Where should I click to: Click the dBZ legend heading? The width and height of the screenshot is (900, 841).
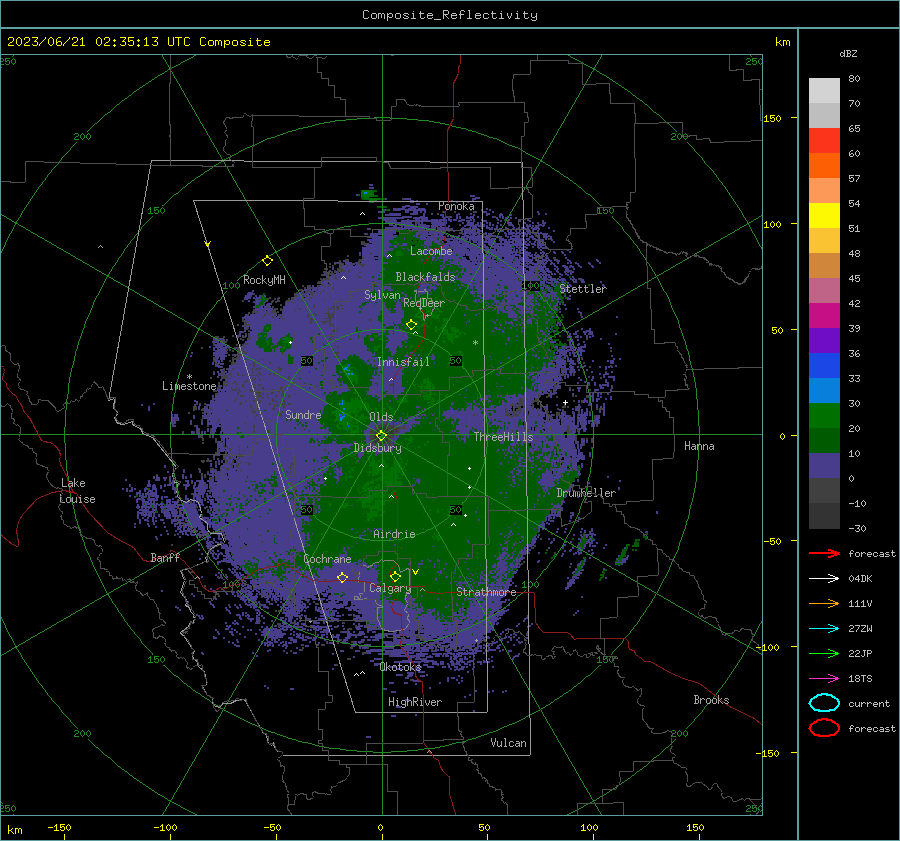pos(848,53)
